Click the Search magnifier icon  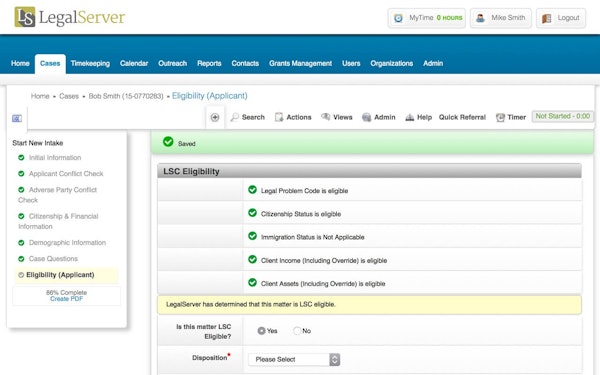pyautogui.click(x=235, y=117)
